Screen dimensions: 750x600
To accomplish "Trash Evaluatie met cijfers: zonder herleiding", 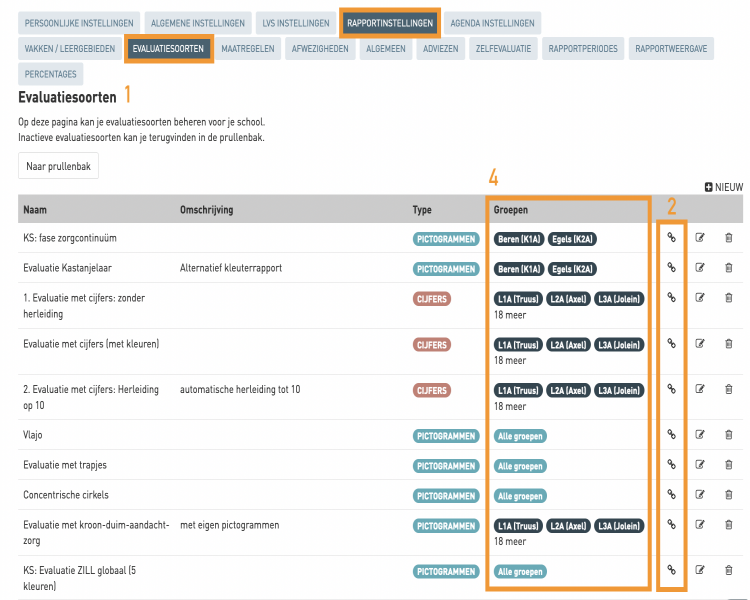I will pos(728,298).
